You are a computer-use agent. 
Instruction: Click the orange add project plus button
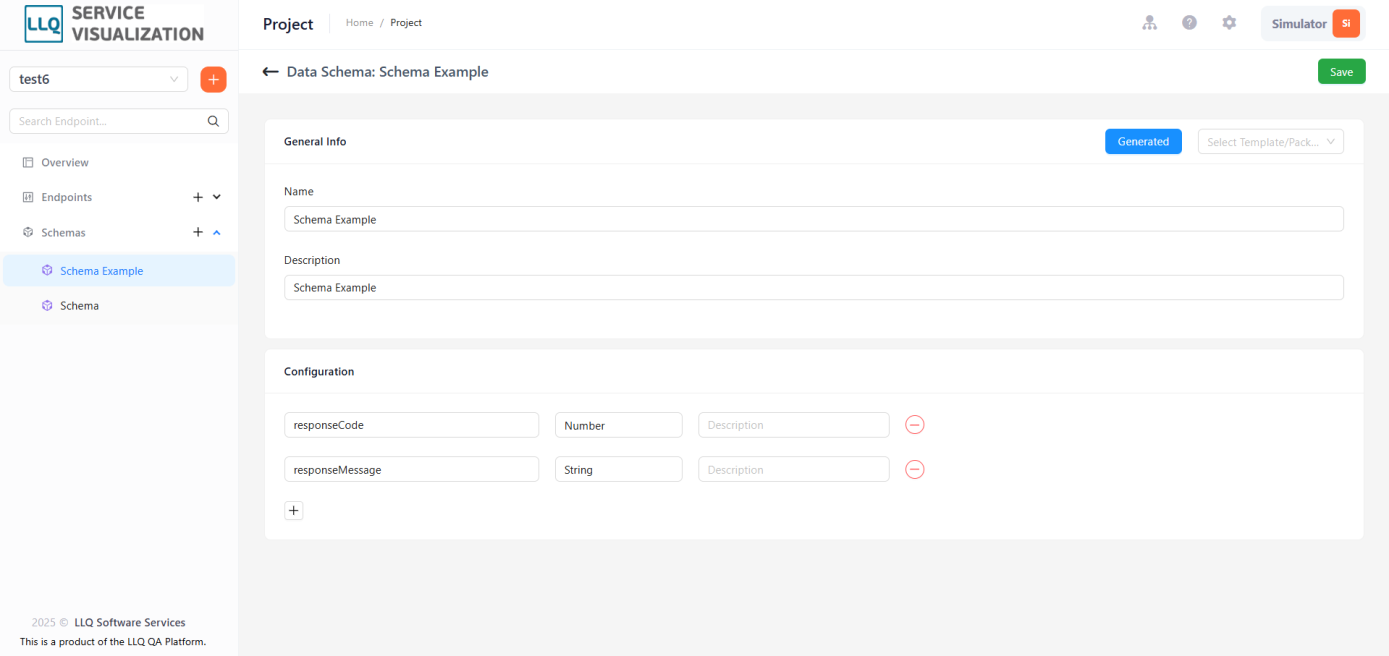point(213,79)
